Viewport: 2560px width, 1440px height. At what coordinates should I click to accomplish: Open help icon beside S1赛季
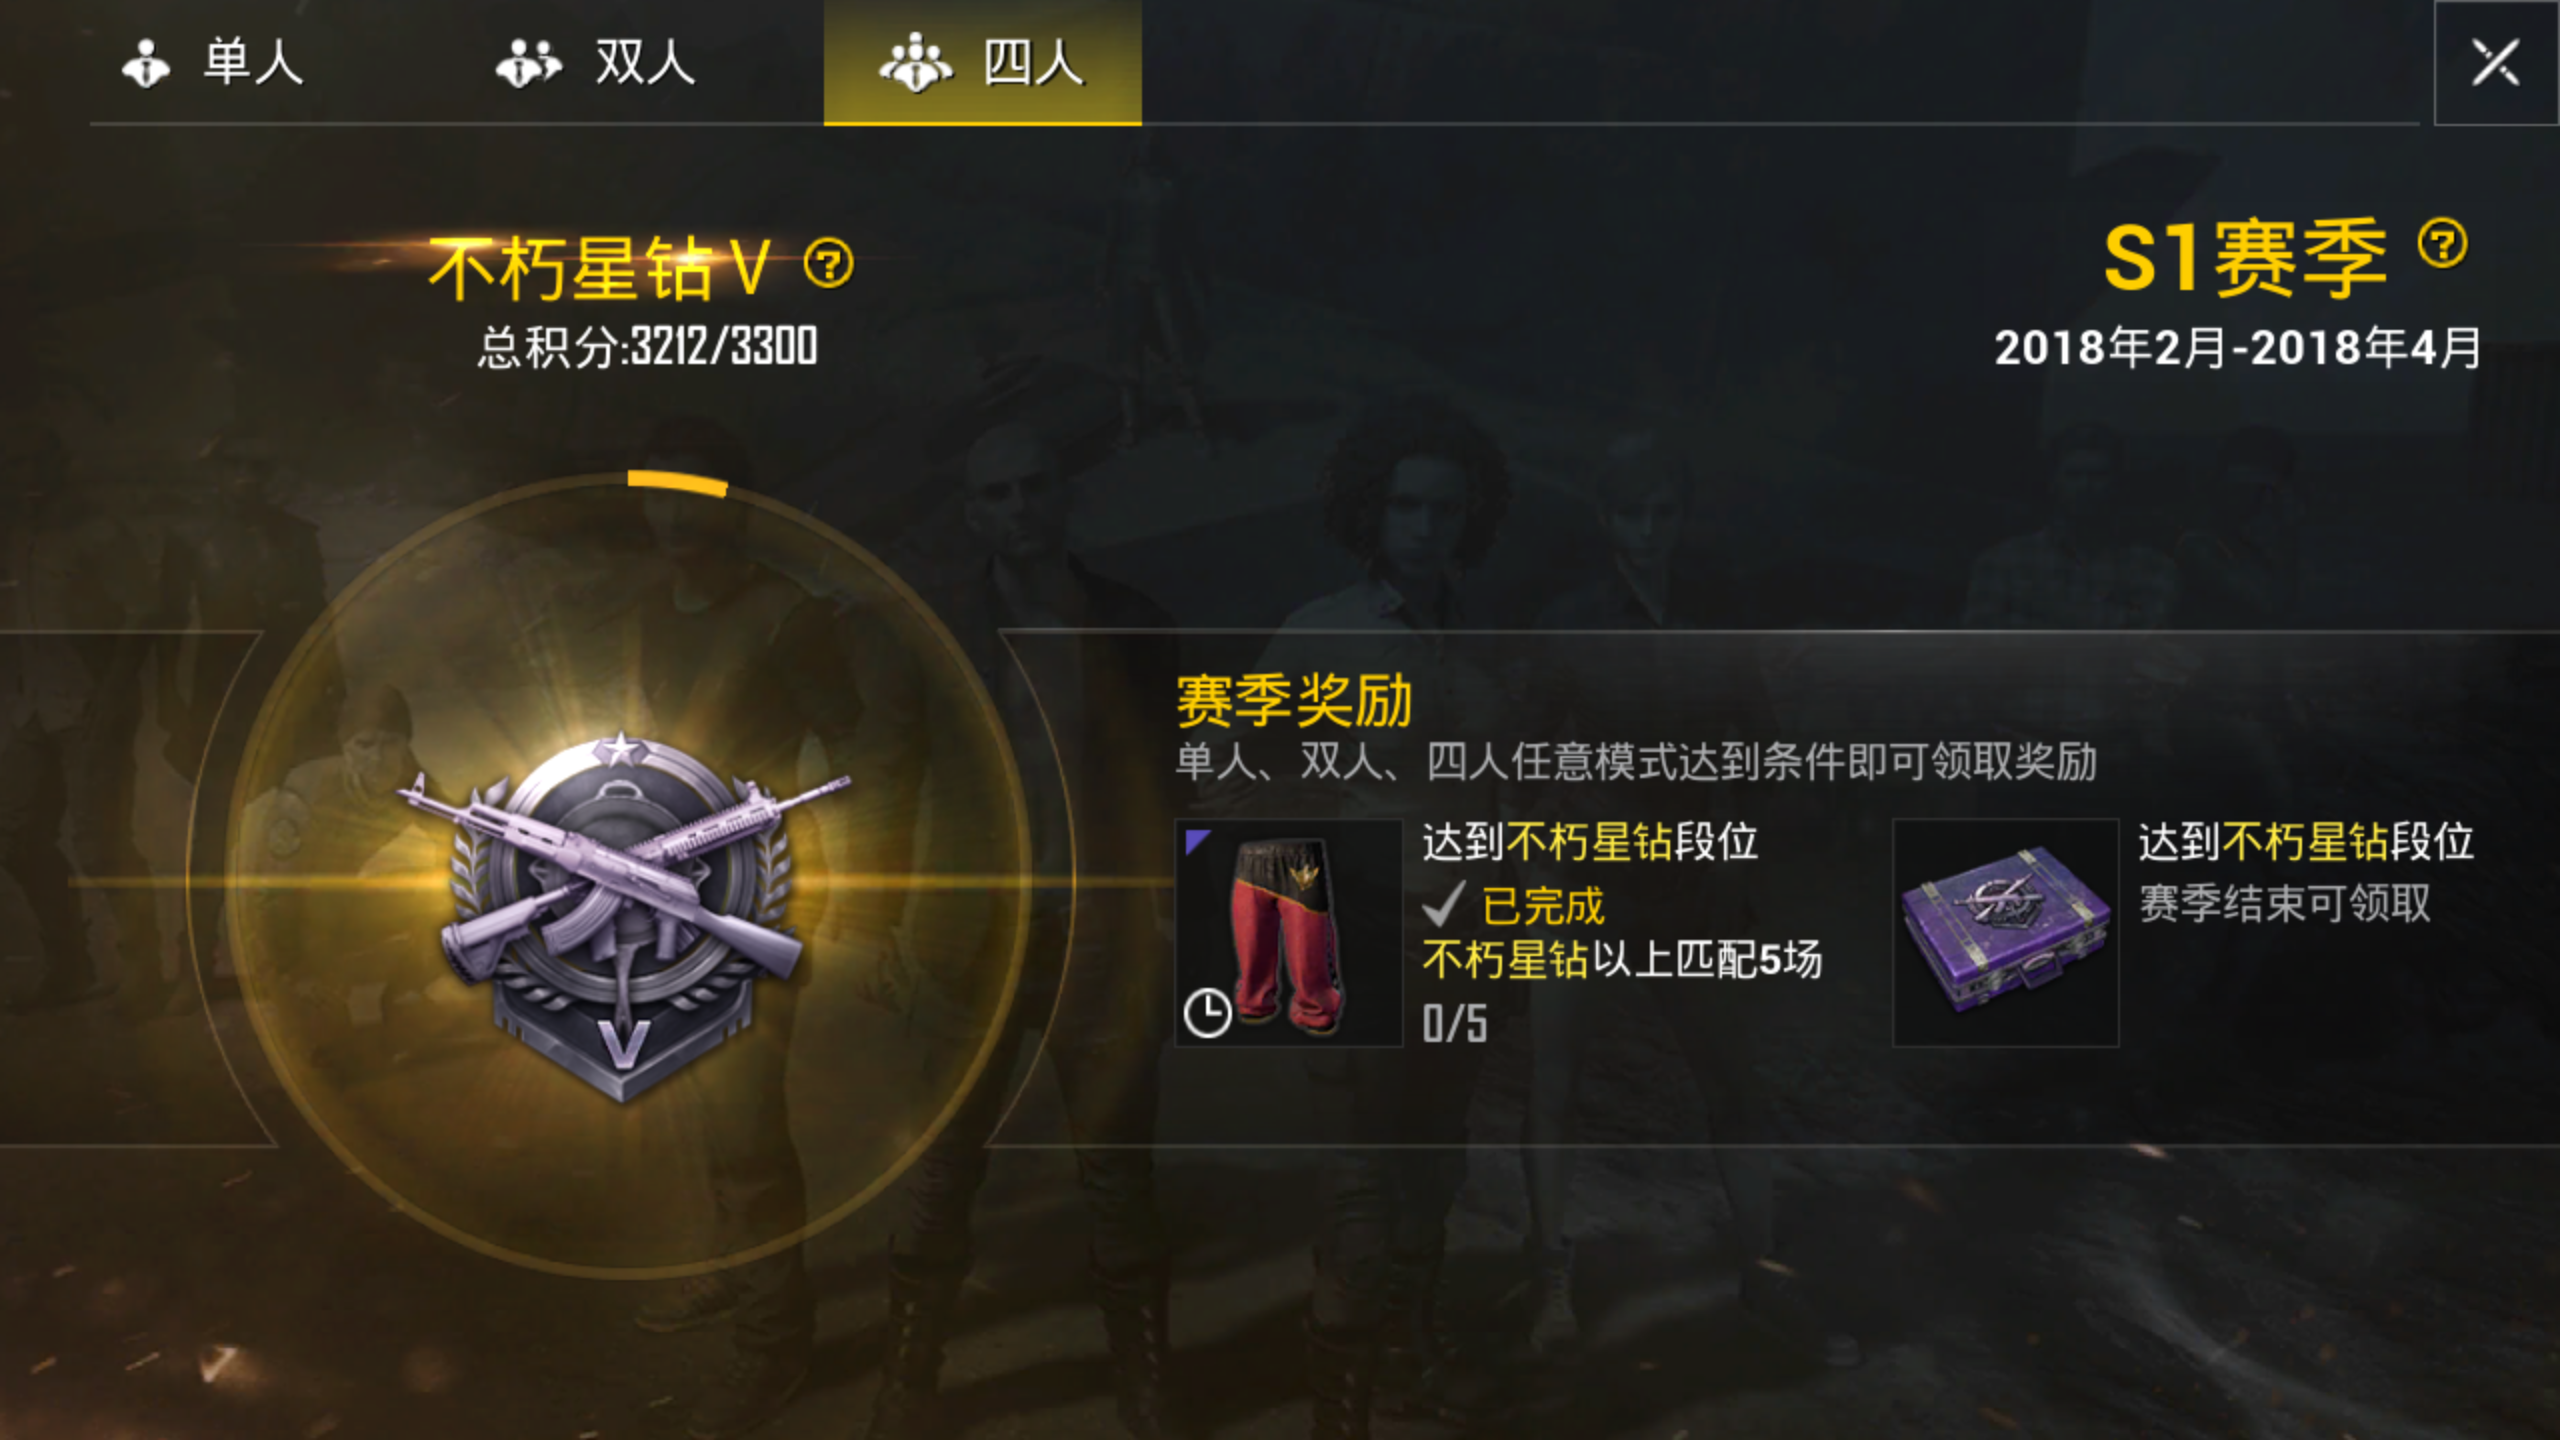(2443, 244)
